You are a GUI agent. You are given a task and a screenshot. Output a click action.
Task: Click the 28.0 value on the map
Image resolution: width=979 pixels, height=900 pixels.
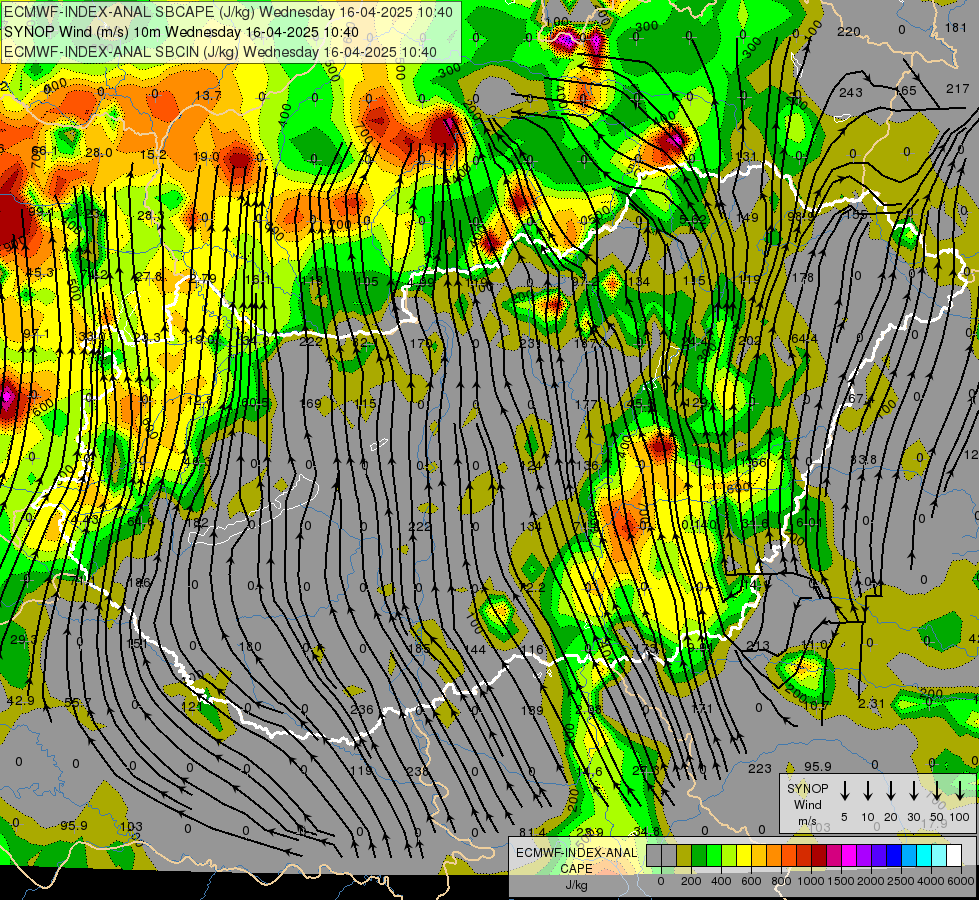[99, 152]
